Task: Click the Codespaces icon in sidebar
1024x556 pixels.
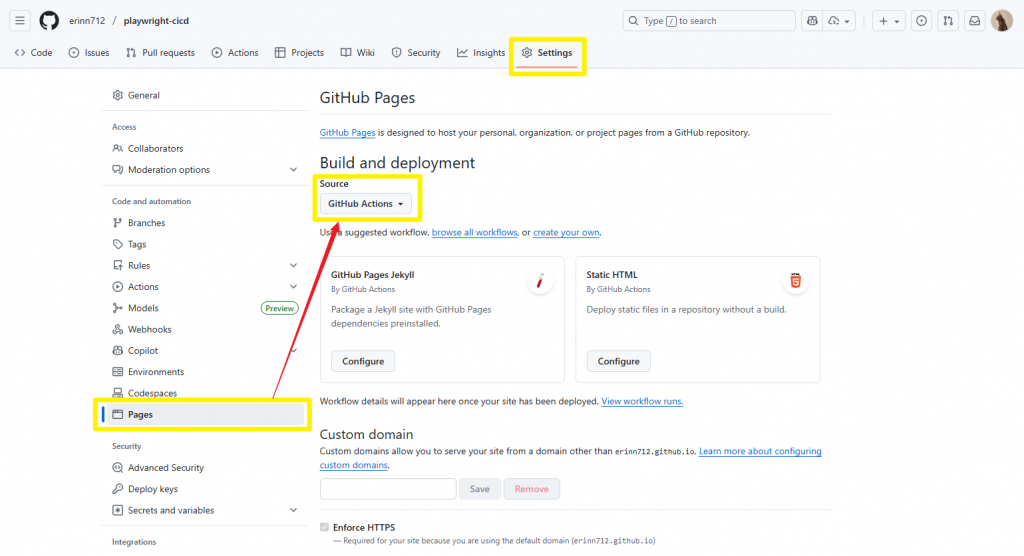Action: (x=118, y=393)
